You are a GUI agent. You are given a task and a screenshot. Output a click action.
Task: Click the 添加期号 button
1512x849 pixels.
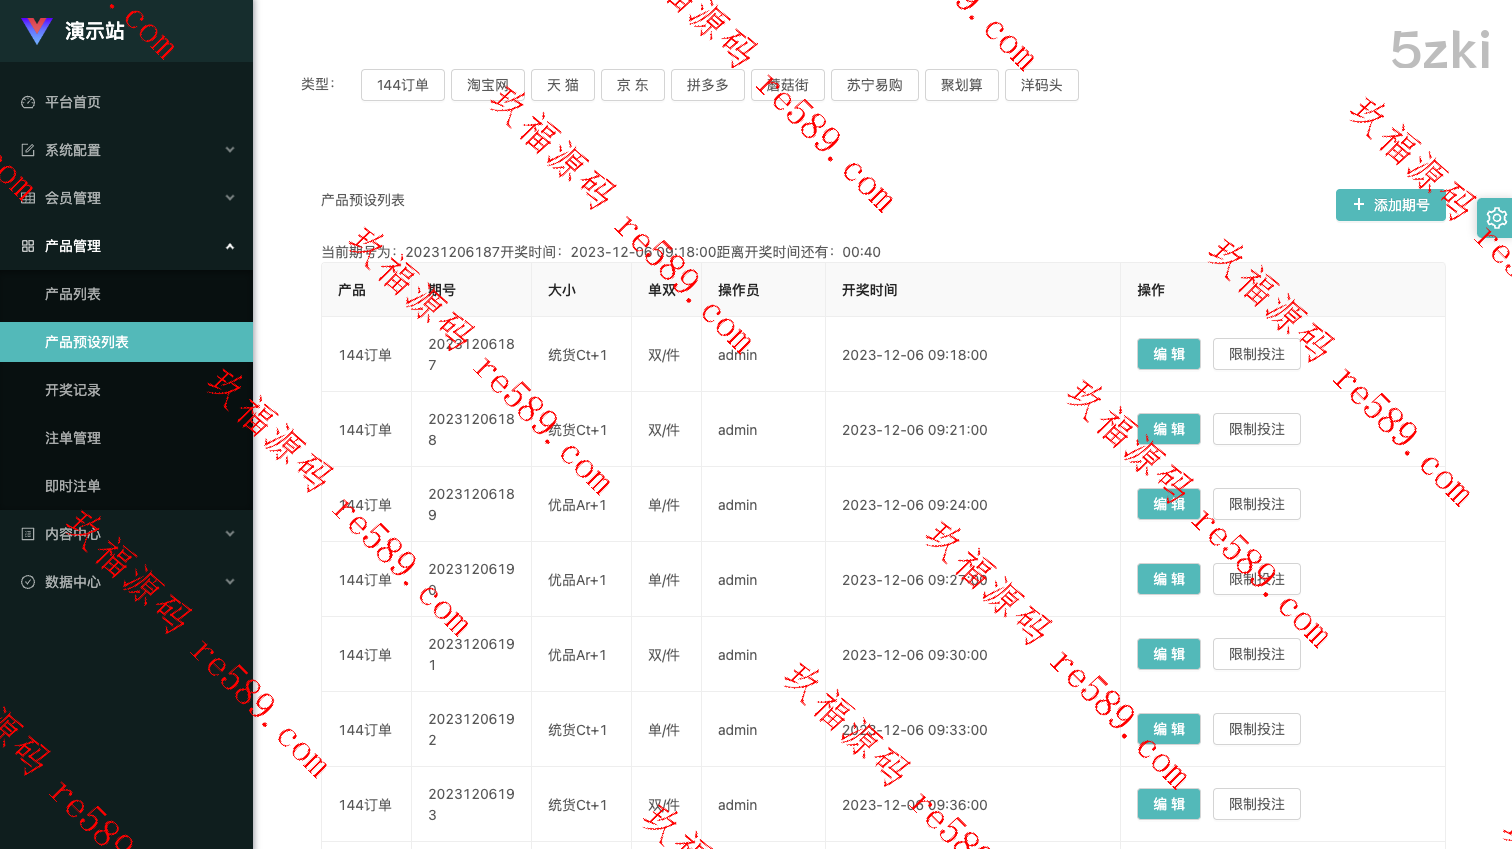[1390, 205]
